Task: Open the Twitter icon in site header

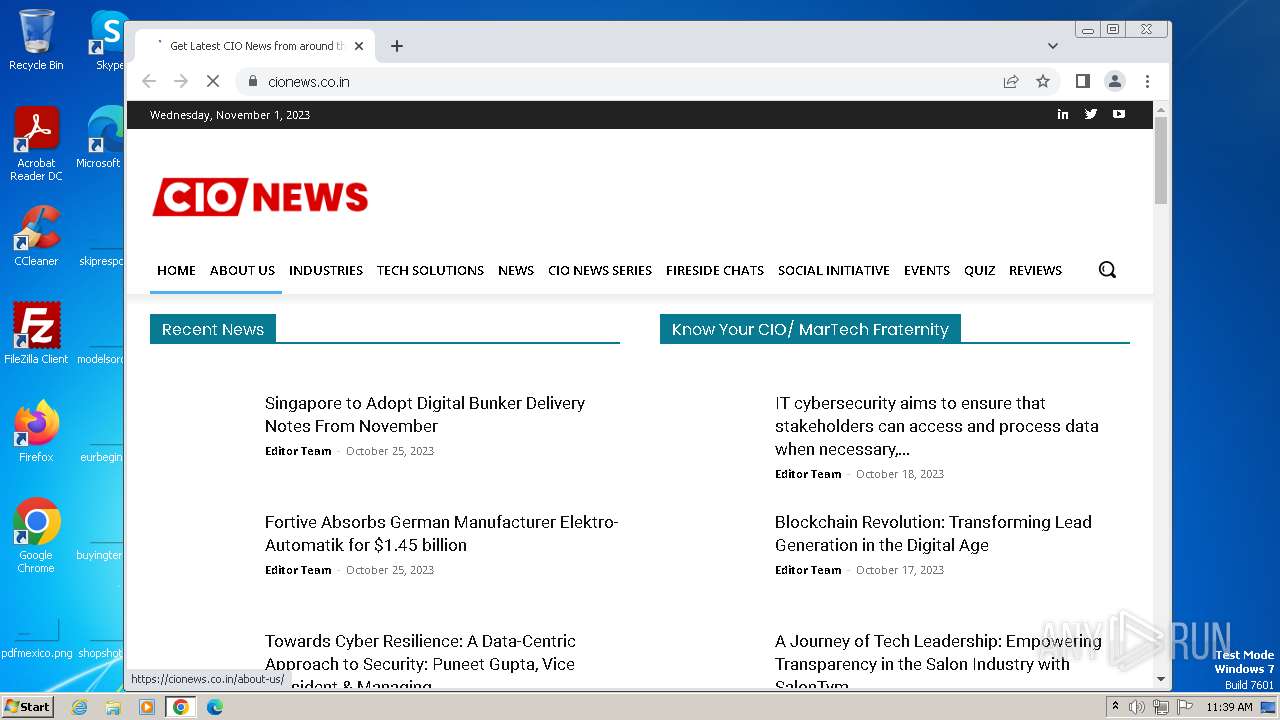Action: coord(1090,114)
